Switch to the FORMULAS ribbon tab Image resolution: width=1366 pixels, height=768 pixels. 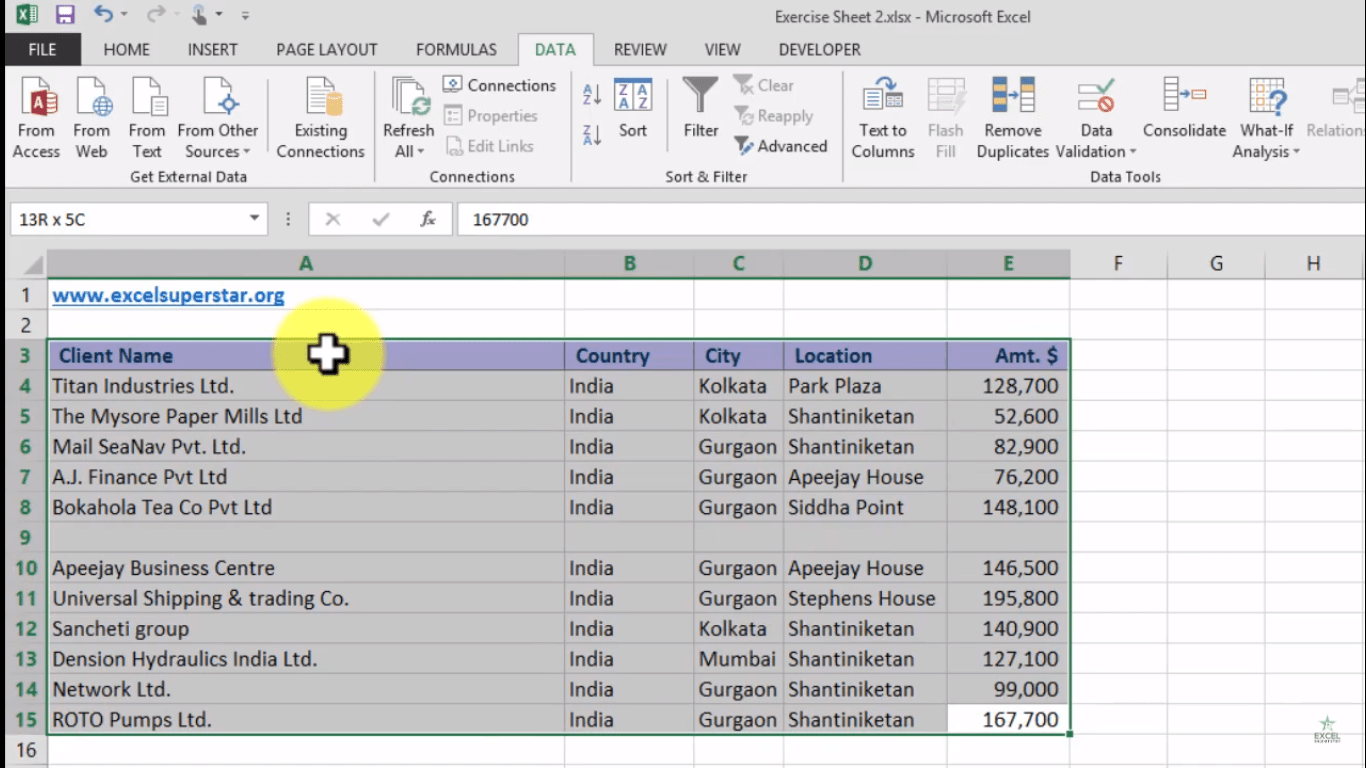tap(456, 49)
